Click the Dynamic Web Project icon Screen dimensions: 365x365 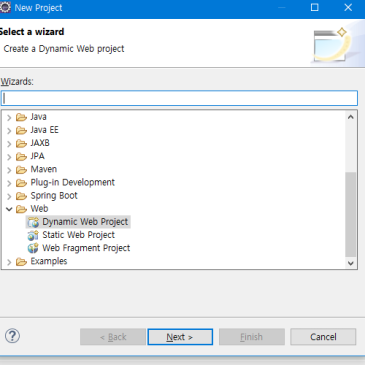[x=33, y=222]
